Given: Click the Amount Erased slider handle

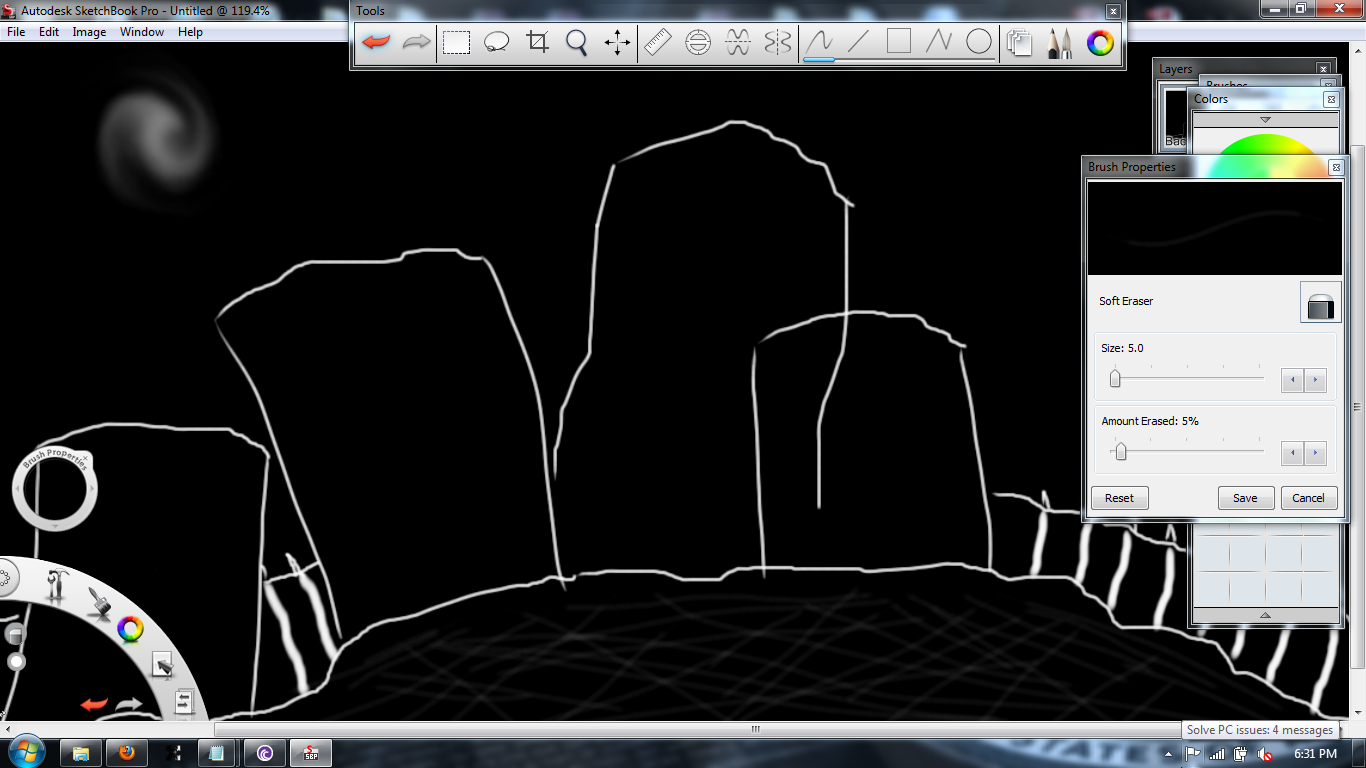Looking at the screenshot, I should point(1121,452).
